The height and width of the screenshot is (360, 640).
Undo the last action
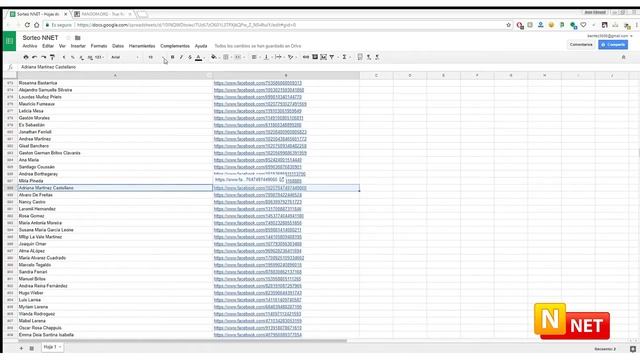click(35, 57)
